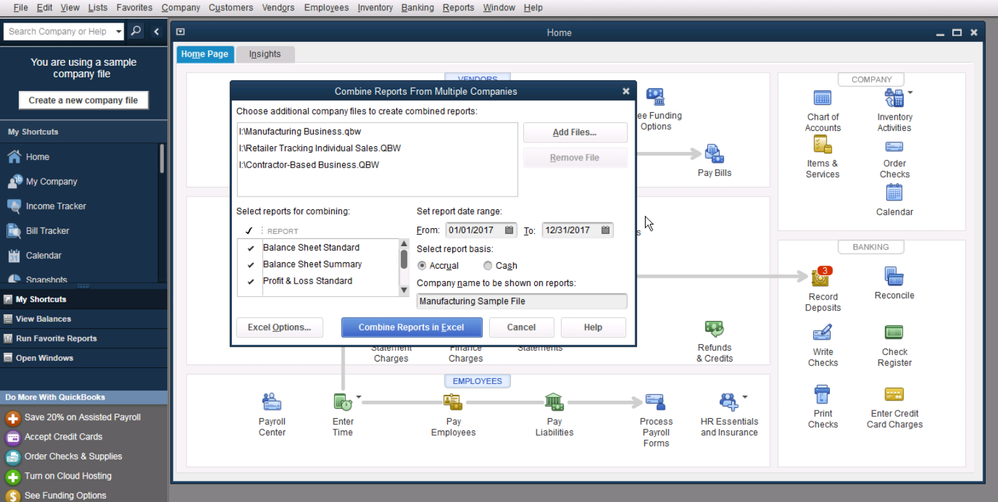Expand the Enter Time dropdown arrow

pos(358,396)
